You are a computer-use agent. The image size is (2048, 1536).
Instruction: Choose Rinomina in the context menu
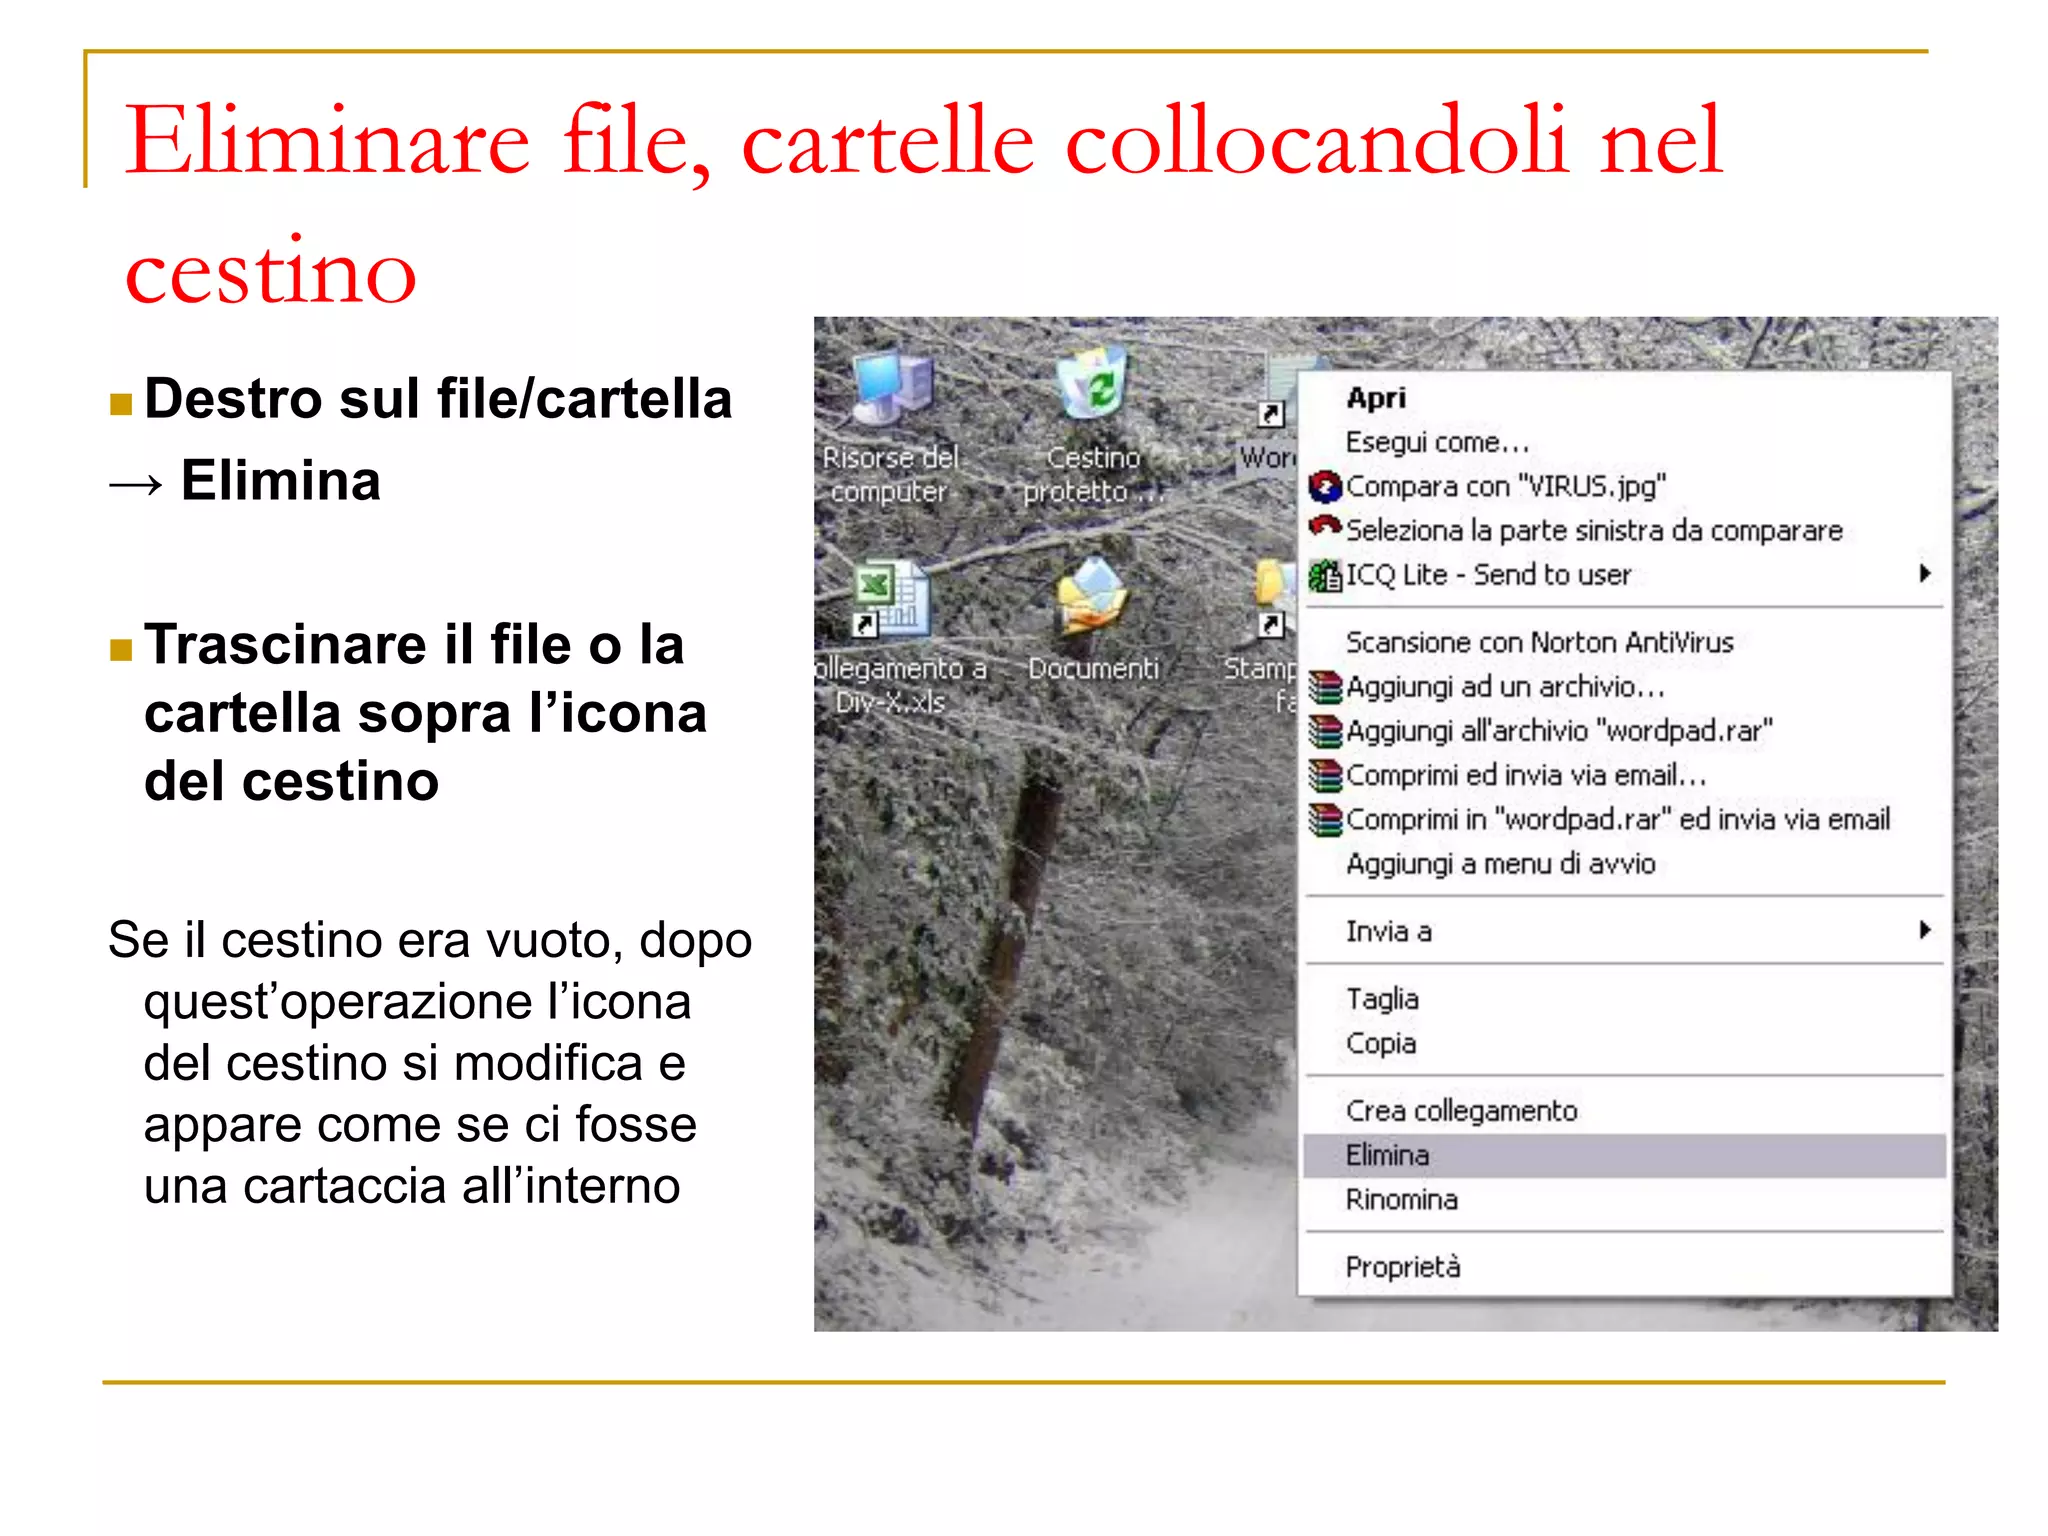[x=1625, y=1199]
